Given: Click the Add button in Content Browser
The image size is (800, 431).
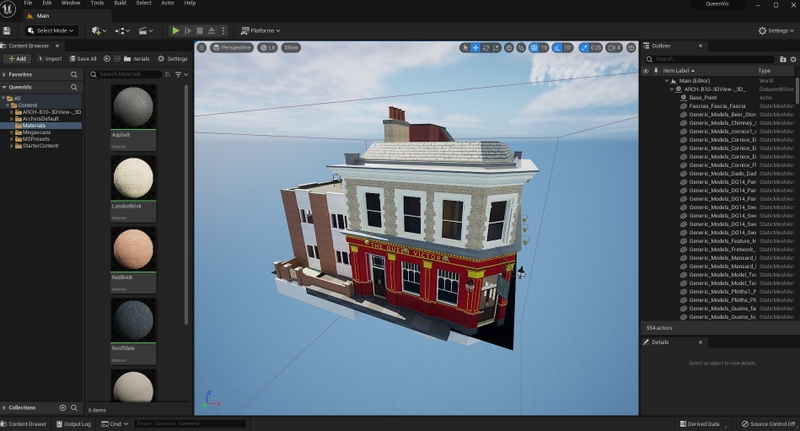Looking at the screenshot, I should (x=17, y=59).
